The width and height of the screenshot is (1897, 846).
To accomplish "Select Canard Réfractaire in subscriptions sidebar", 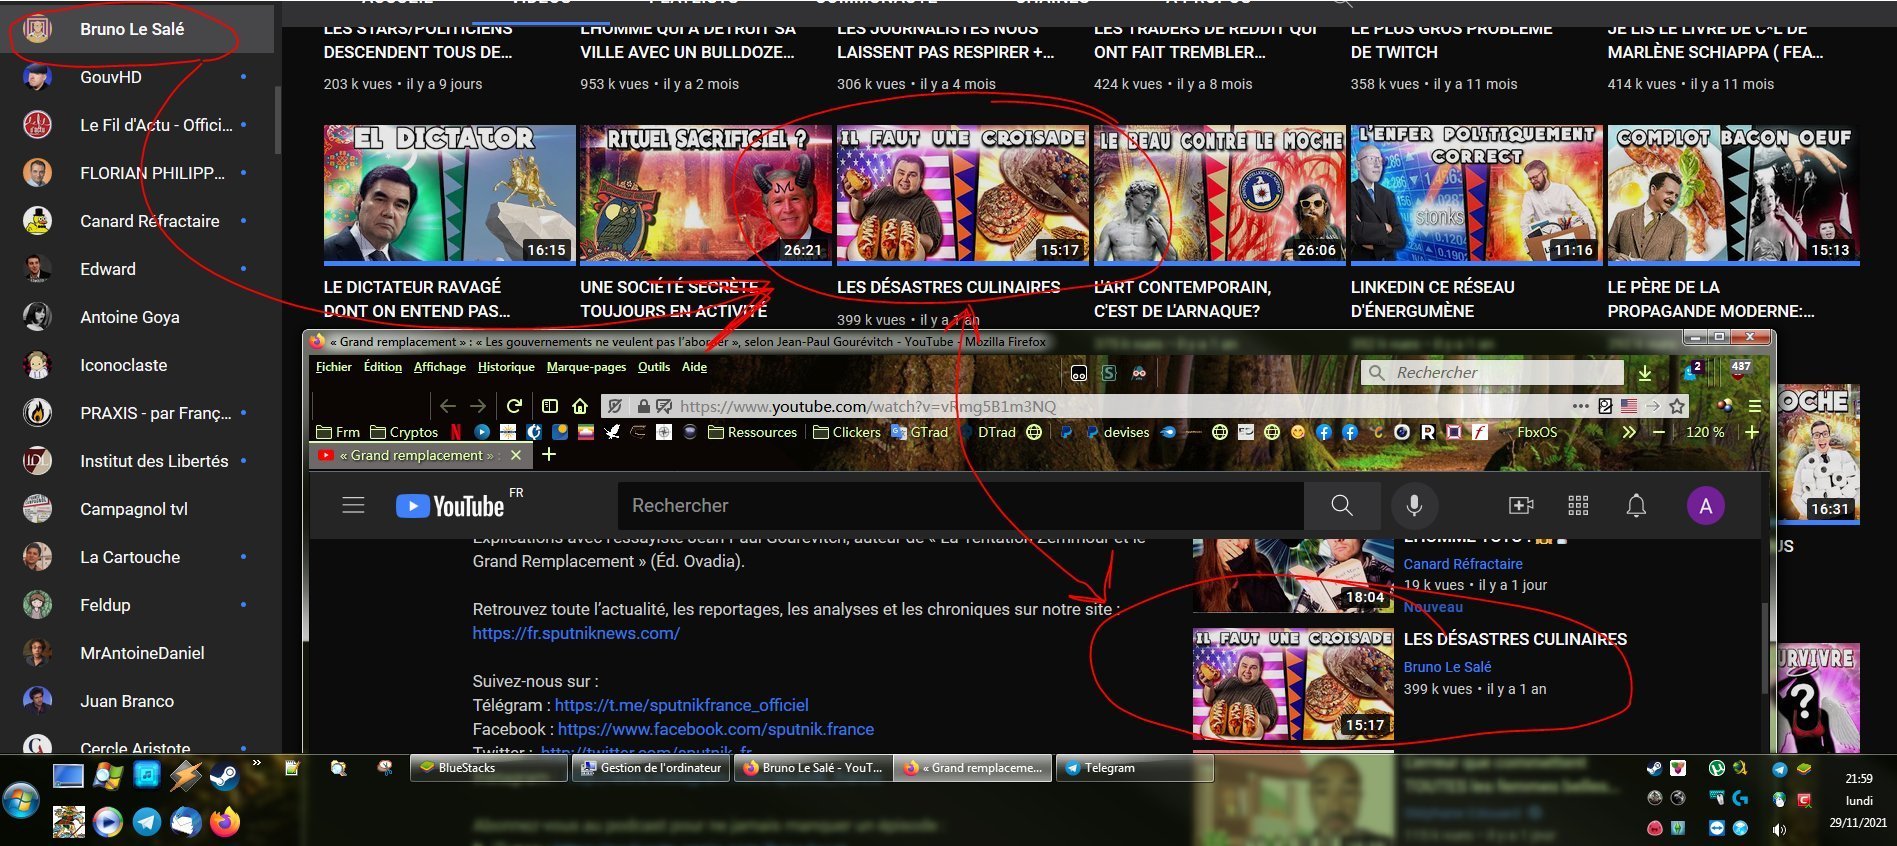I will [137, 221].
